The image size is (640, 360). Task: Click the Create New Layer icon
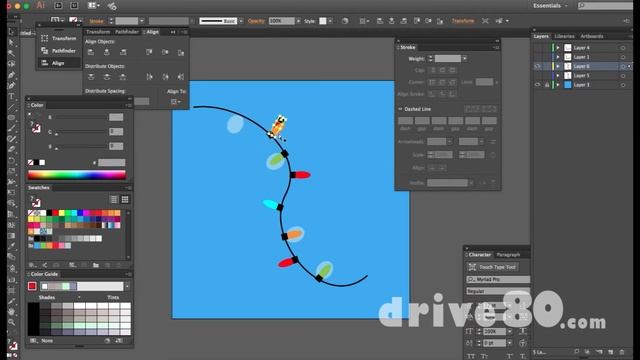pos(611,352)
